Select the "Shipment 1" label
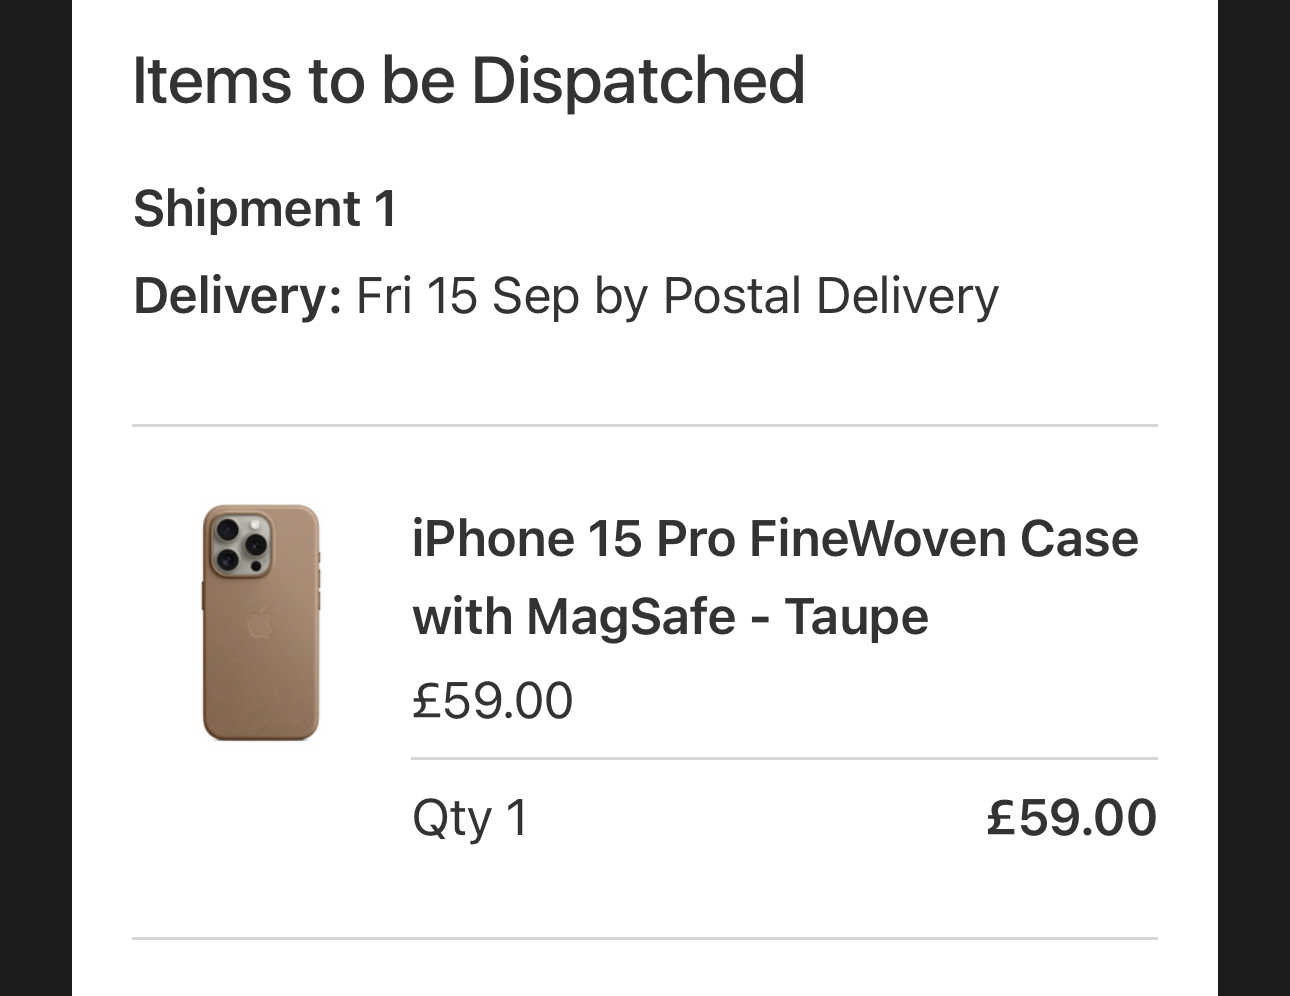 point(265,209)
